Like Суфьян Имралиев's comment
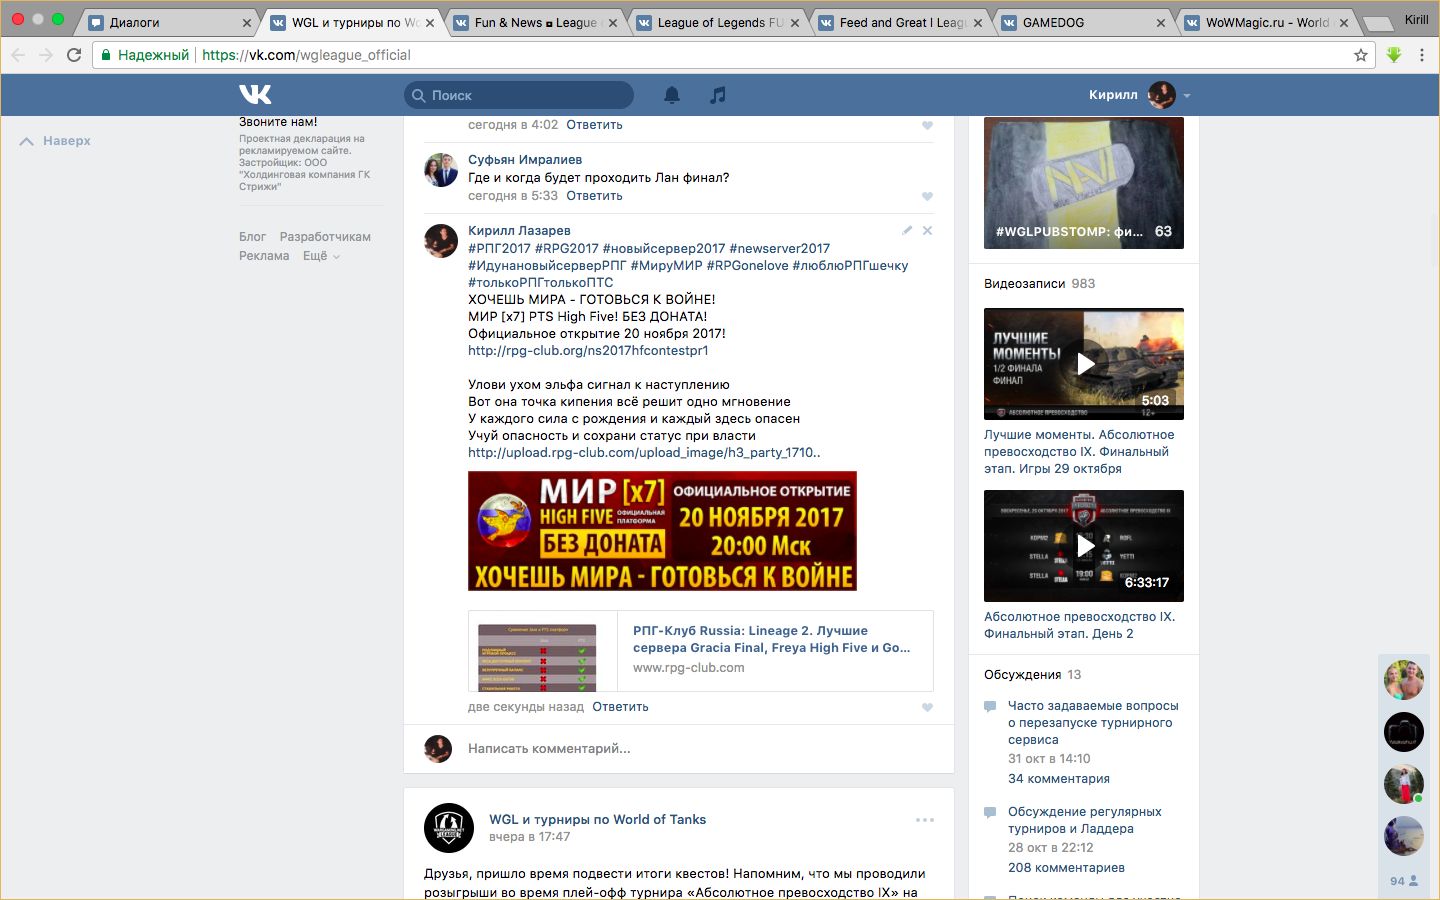This screenshot has height=900, width=1440. click(927, 197)
